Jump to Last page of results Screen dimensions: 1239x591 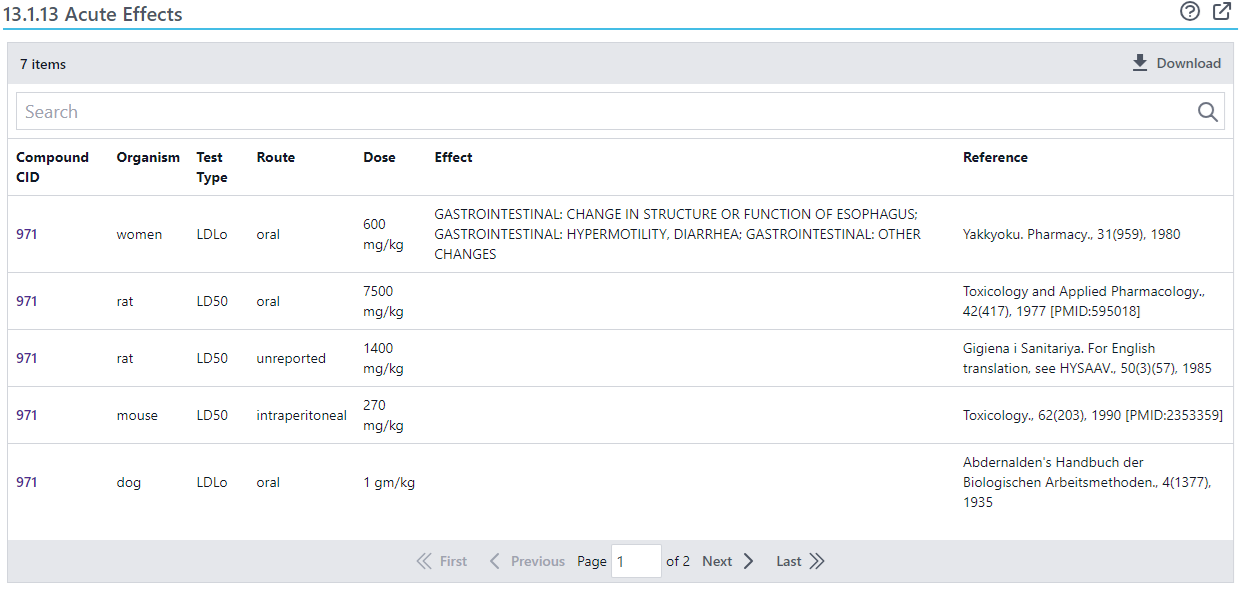click(x=800, y=561)
